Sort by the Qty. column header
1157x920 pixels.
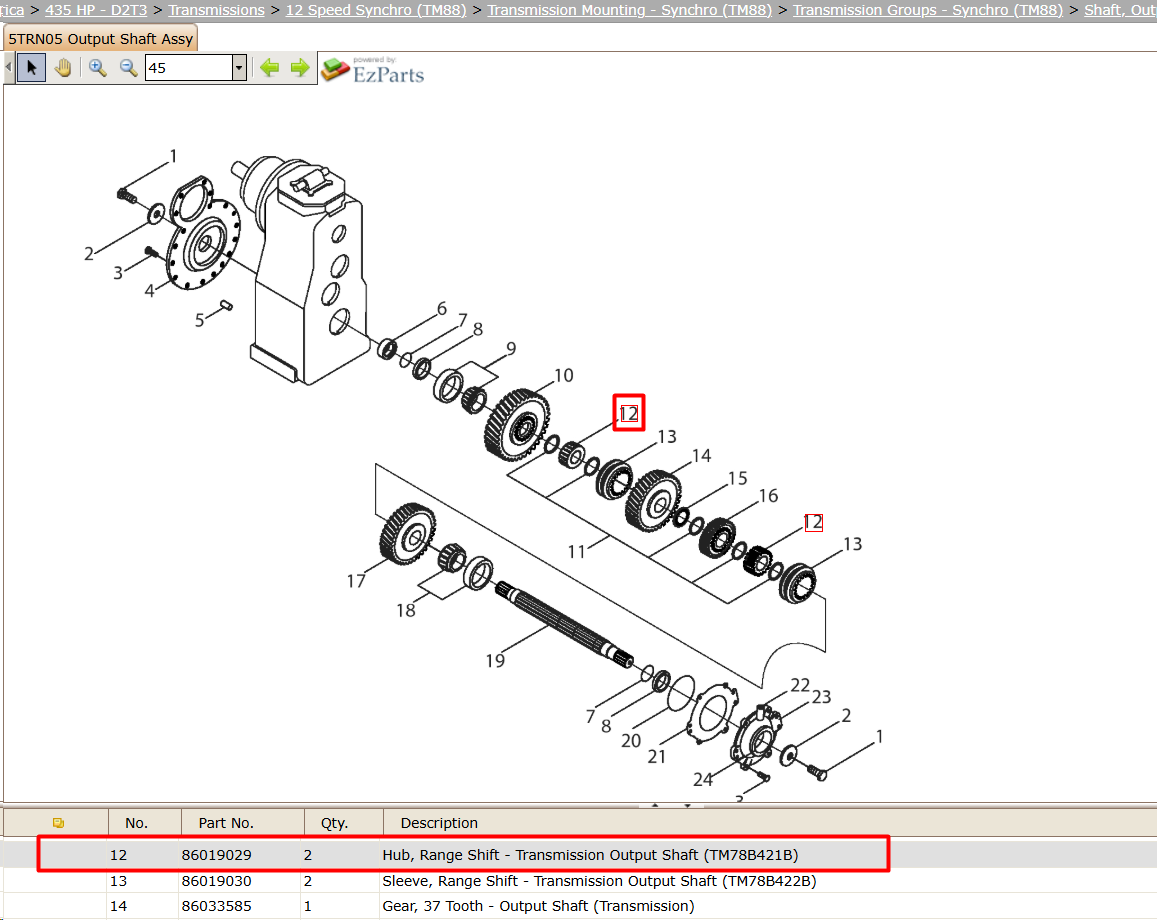[334, 823]
